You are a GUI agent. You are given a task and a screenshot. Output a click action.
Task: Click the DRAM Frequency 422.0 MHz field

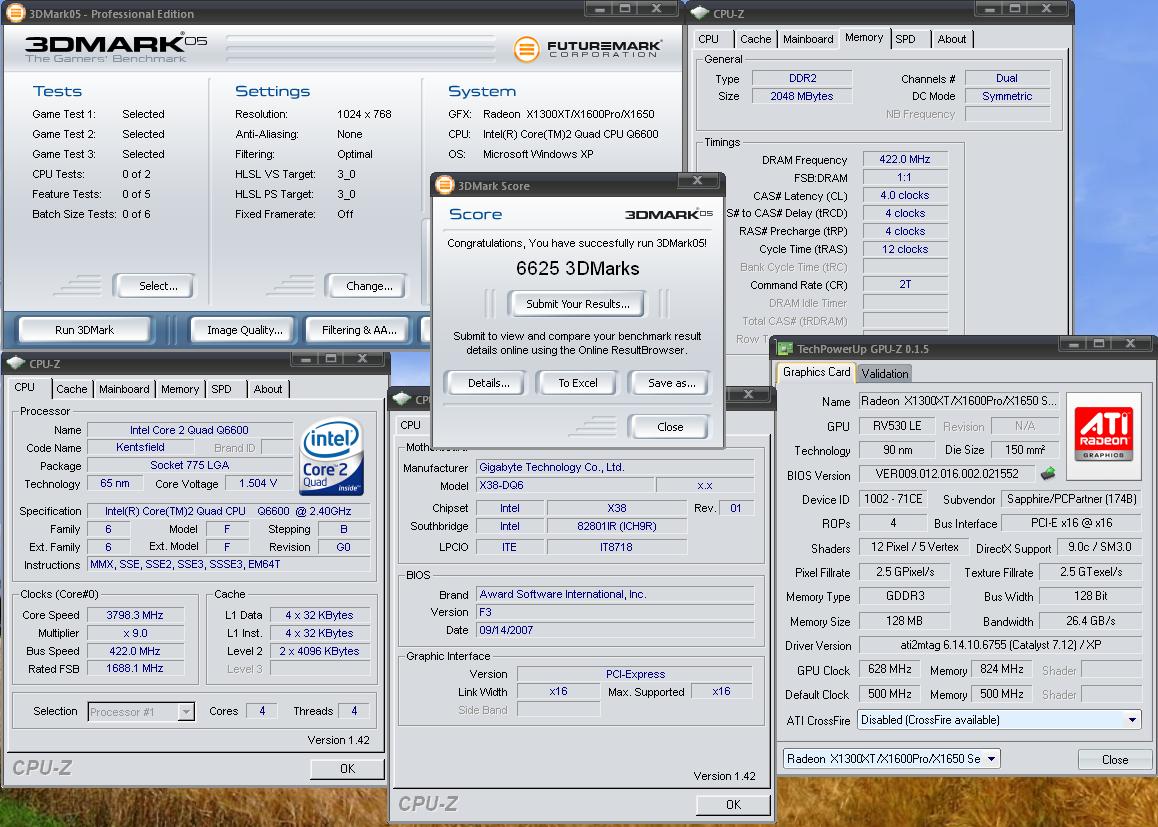pos(905,159)
